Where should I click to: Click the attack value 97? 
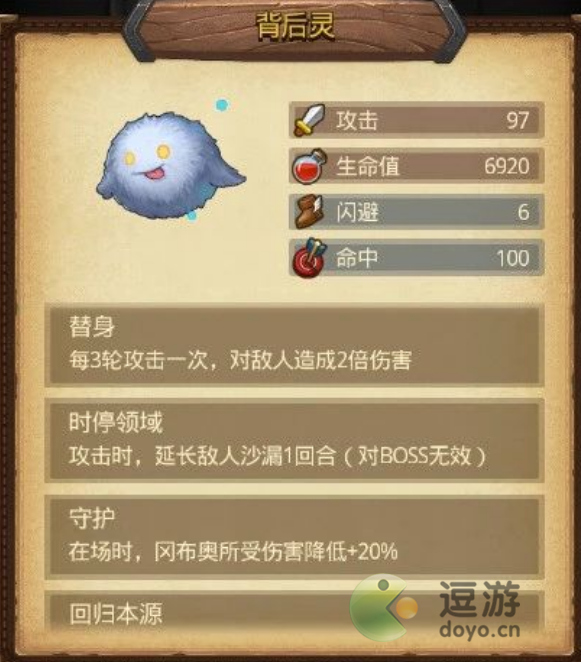(517, 121)
